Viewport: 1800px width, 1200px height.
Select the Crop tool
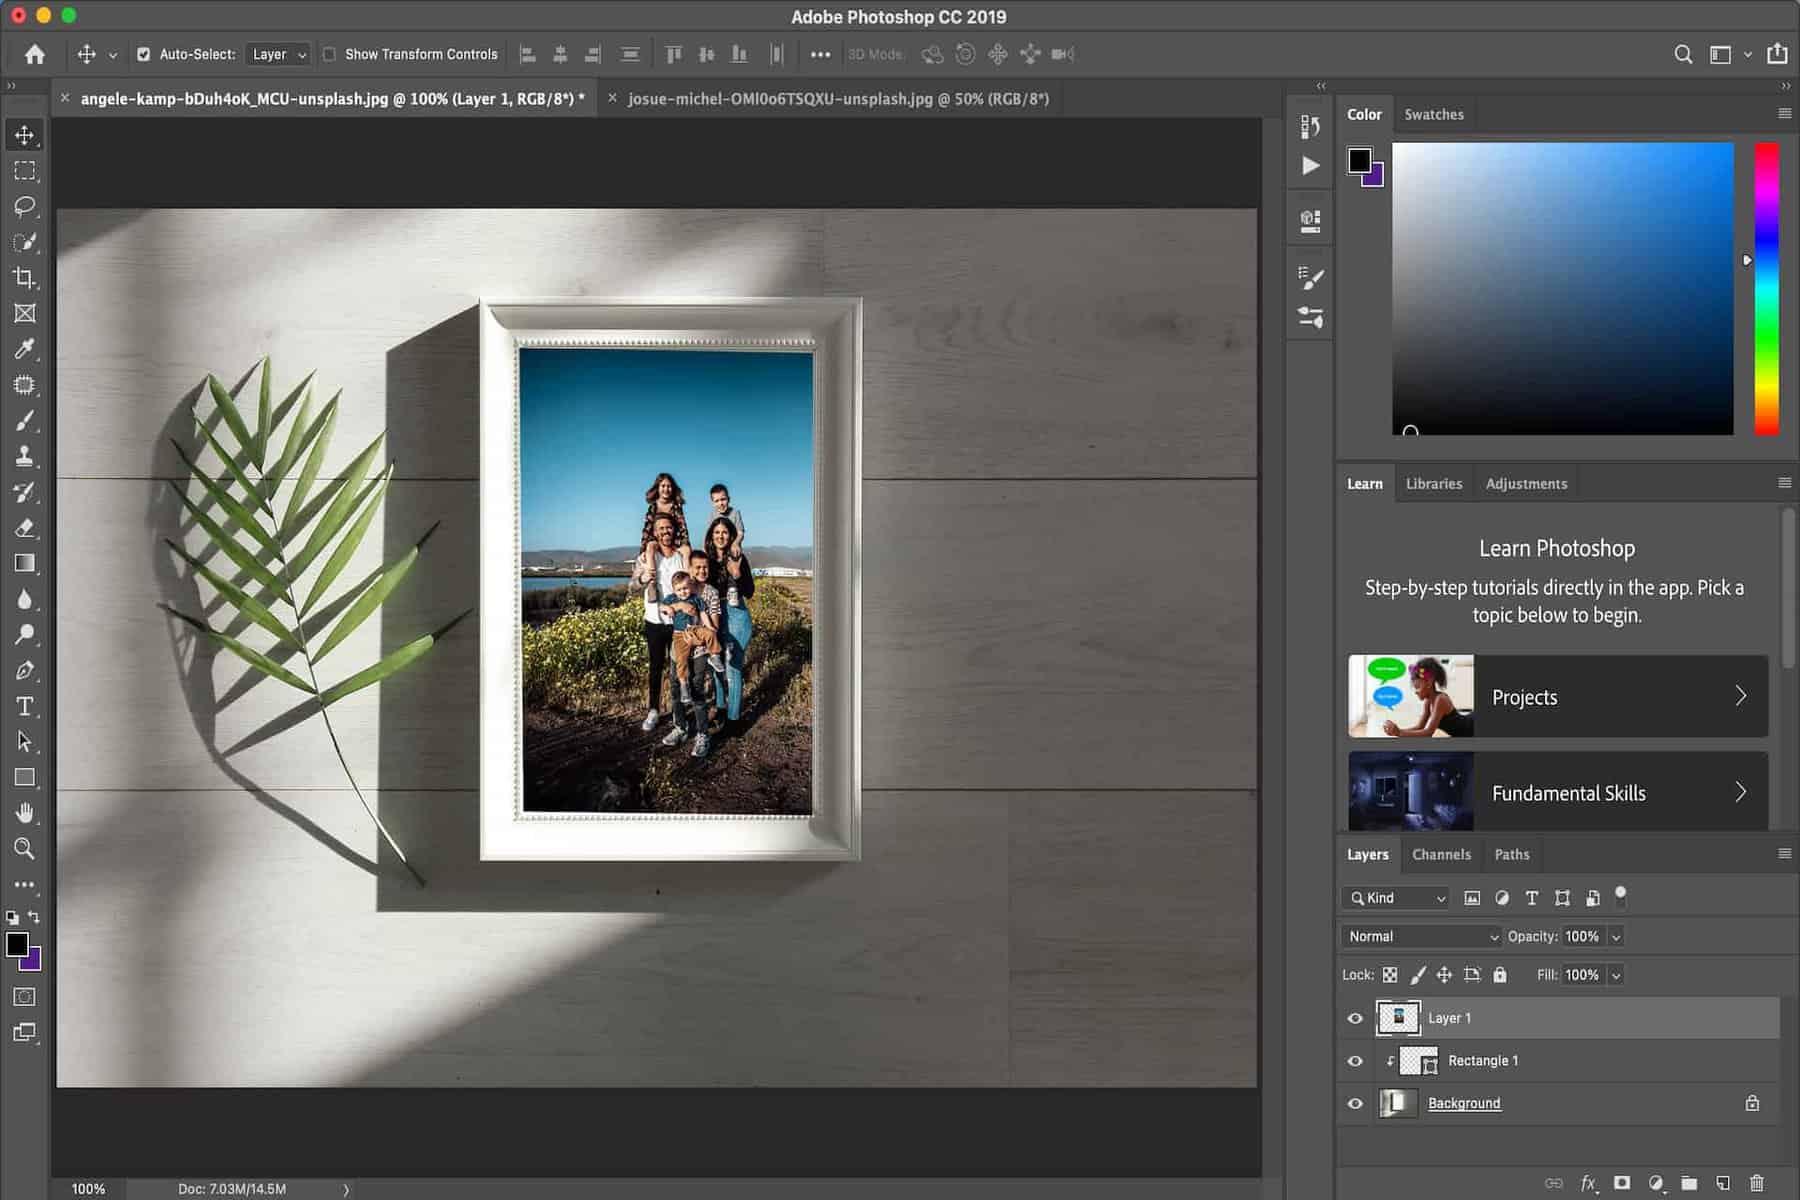tap(25, 277)
